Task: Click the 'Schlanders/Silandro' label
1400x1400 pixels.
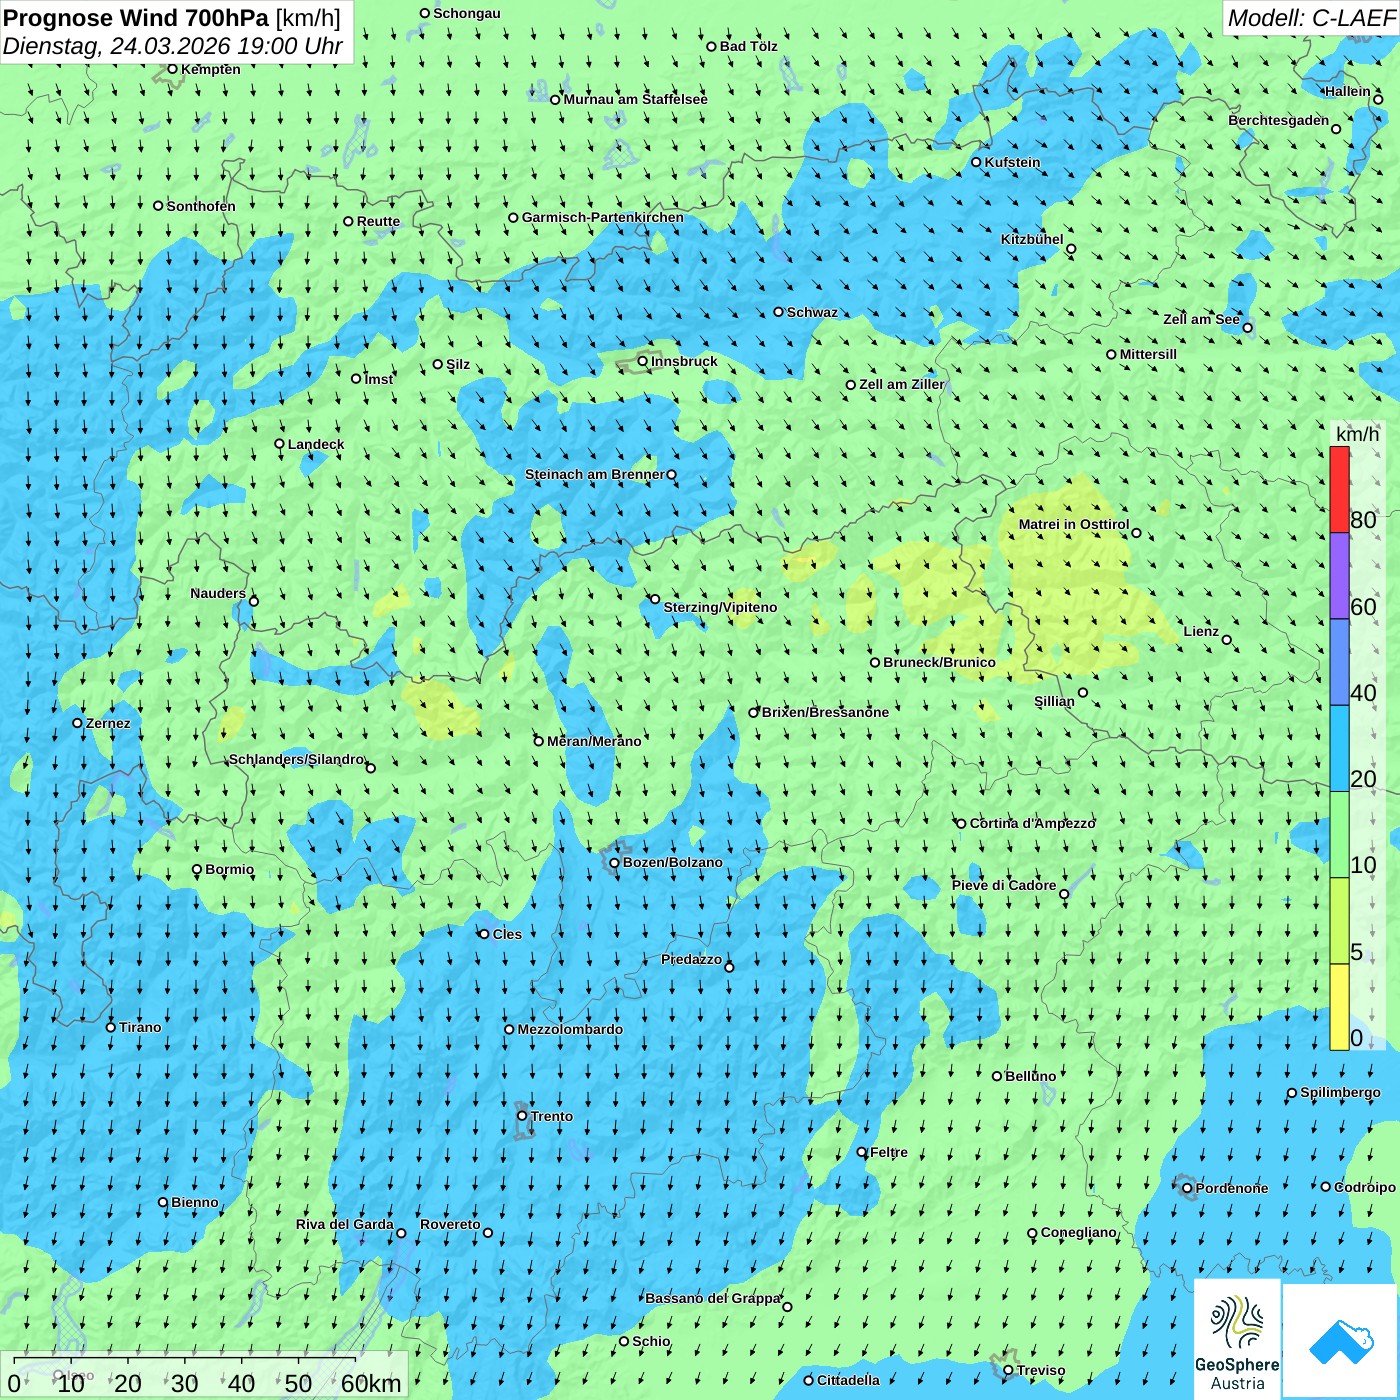Action: coord(297,759)
